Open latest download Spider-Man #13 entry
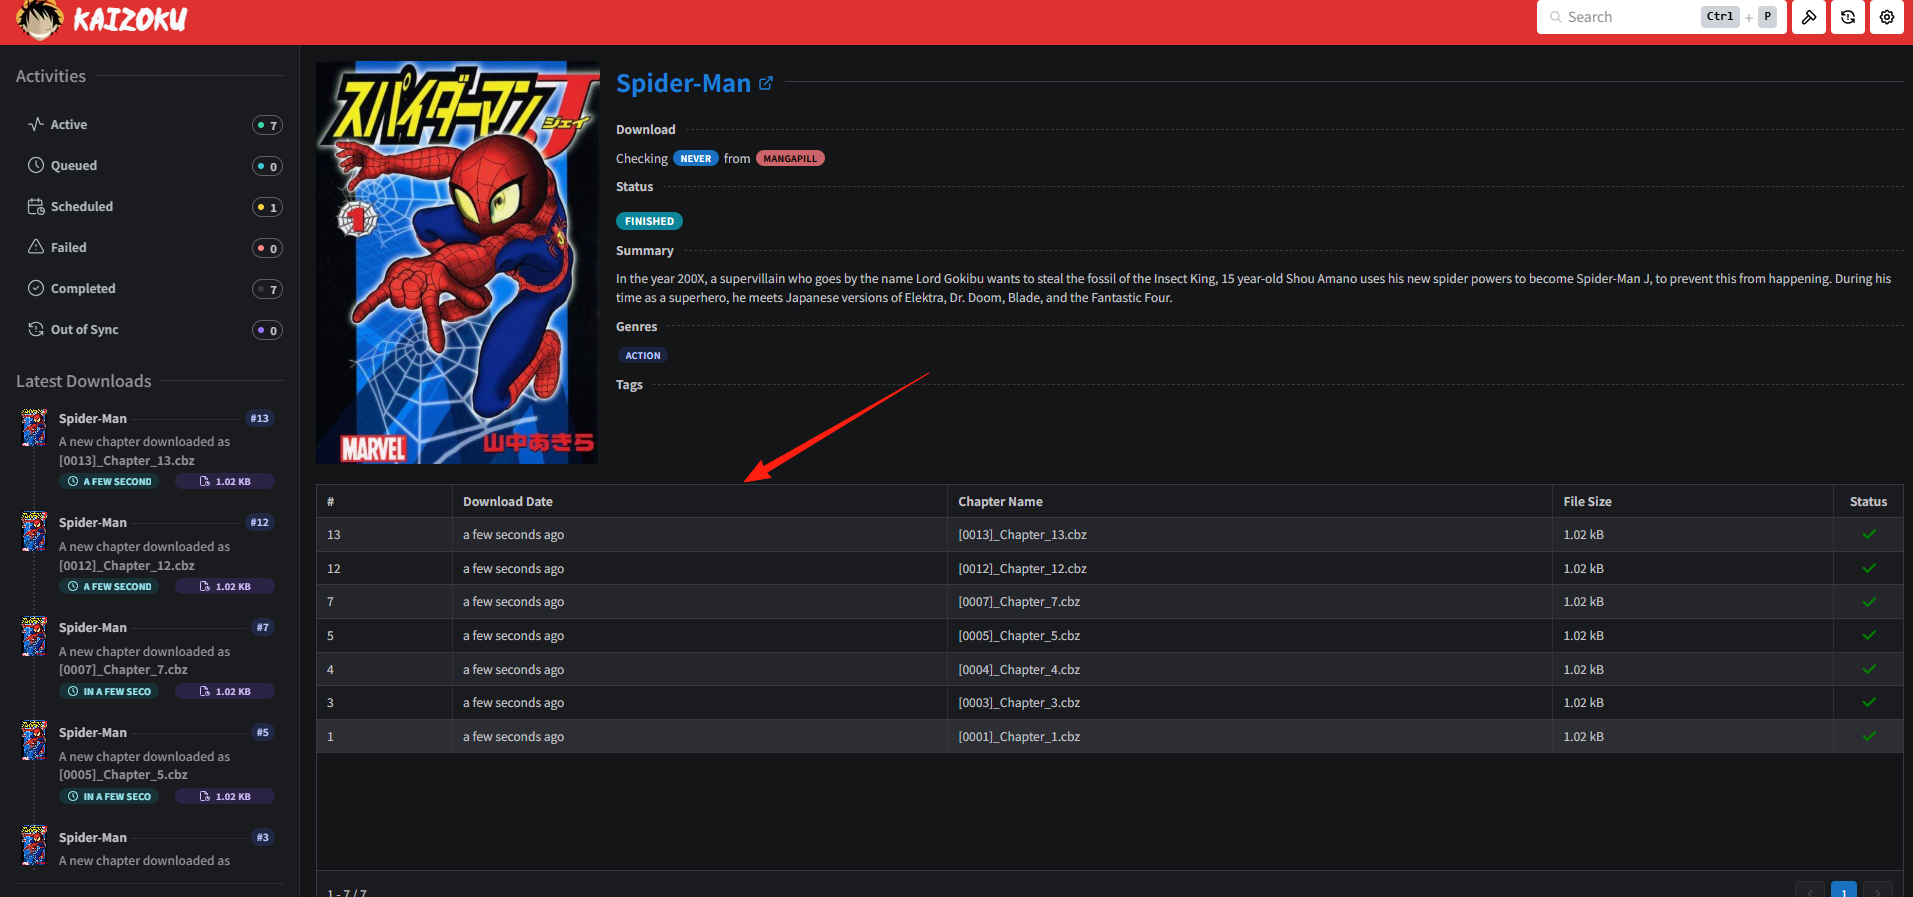 [x=149, y=450]
